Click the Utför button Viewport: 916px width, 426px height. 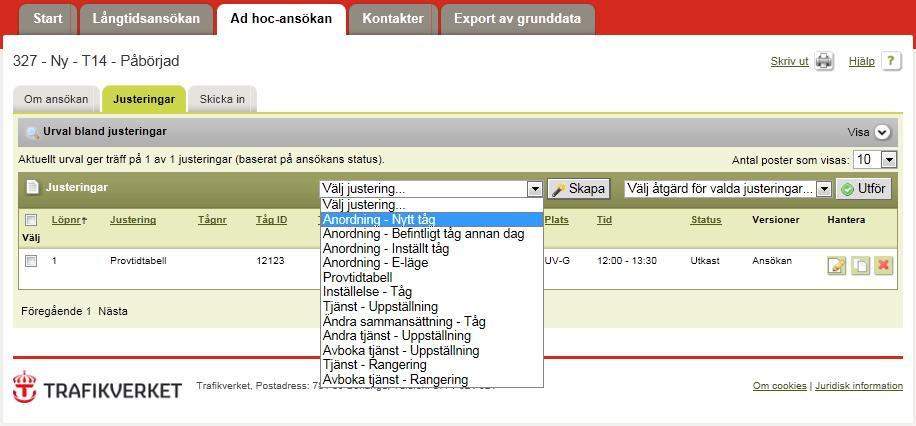tap(864, 189)
